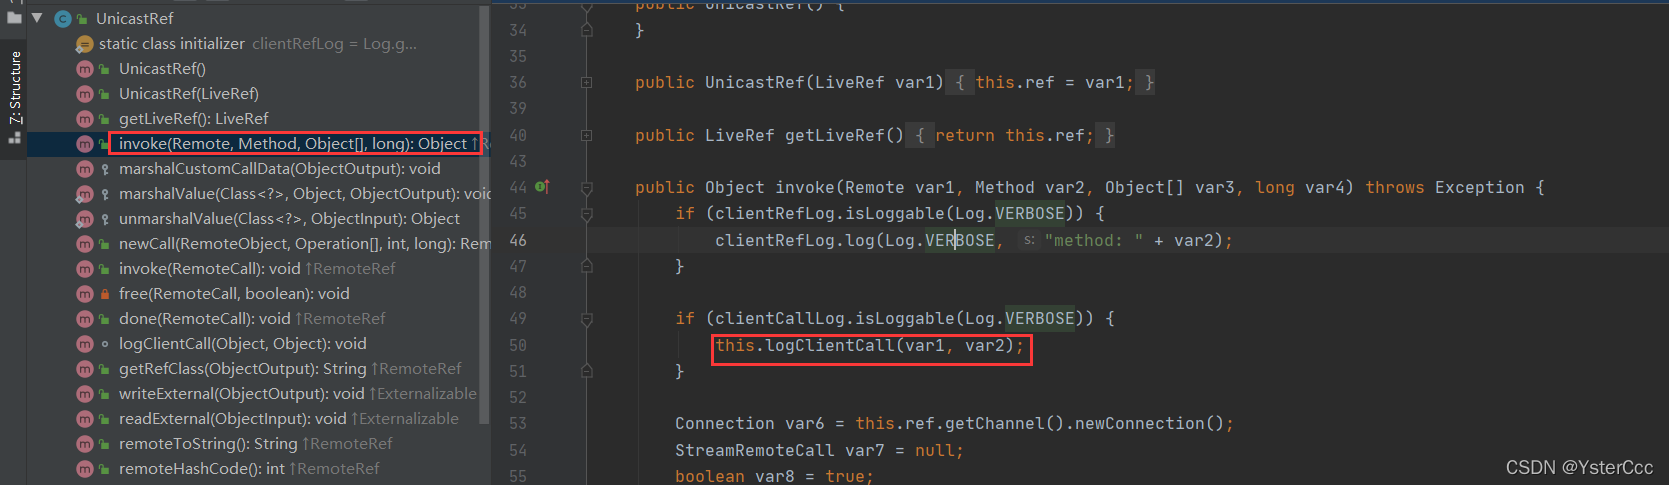
Task: Click the 'method: ' string literal
Action: pos(1093,240)
